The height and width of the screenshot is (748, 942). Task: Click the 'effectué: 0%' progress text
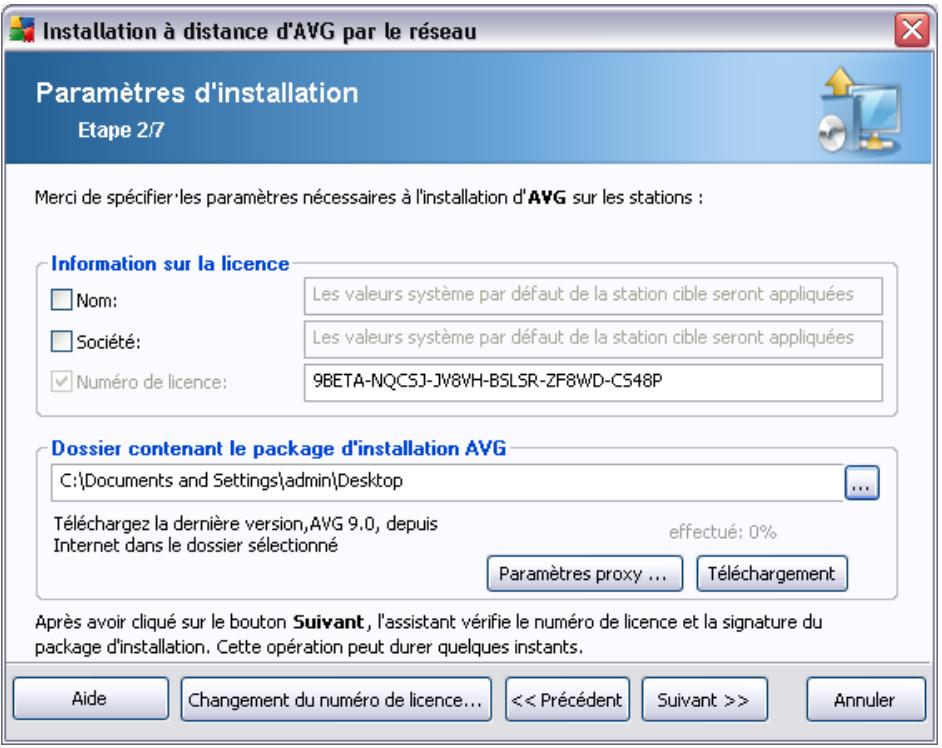pyautogui.click(x=723, y=532)
